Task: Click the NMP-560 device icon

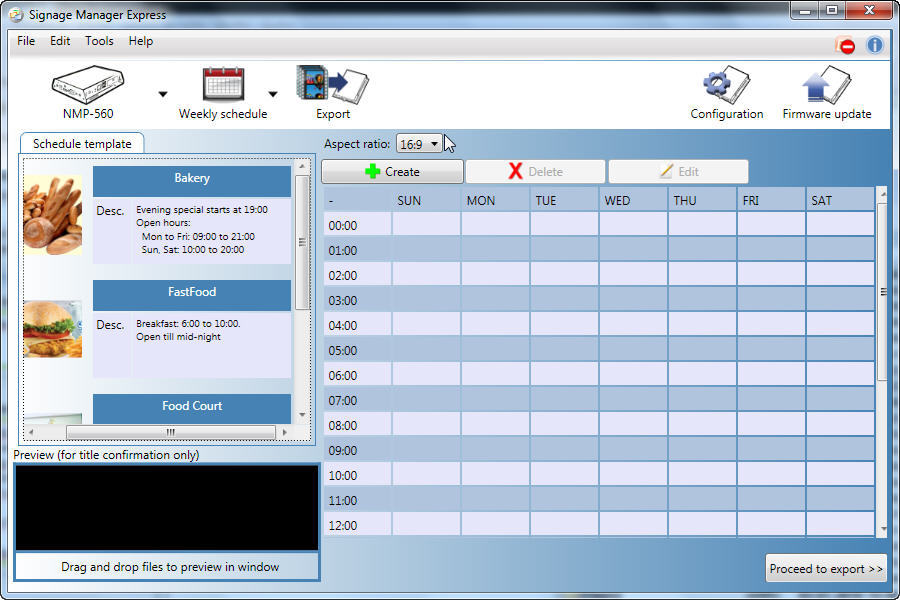Action: tap(88, 85)
